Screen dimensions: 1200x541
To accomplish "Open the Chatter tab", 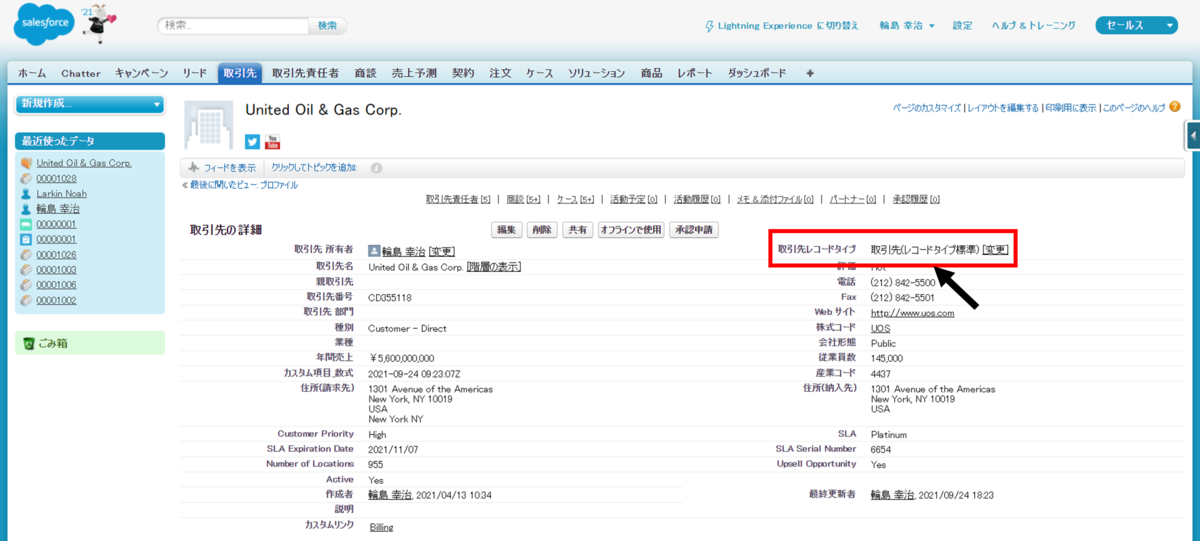I will coord(81,73).
